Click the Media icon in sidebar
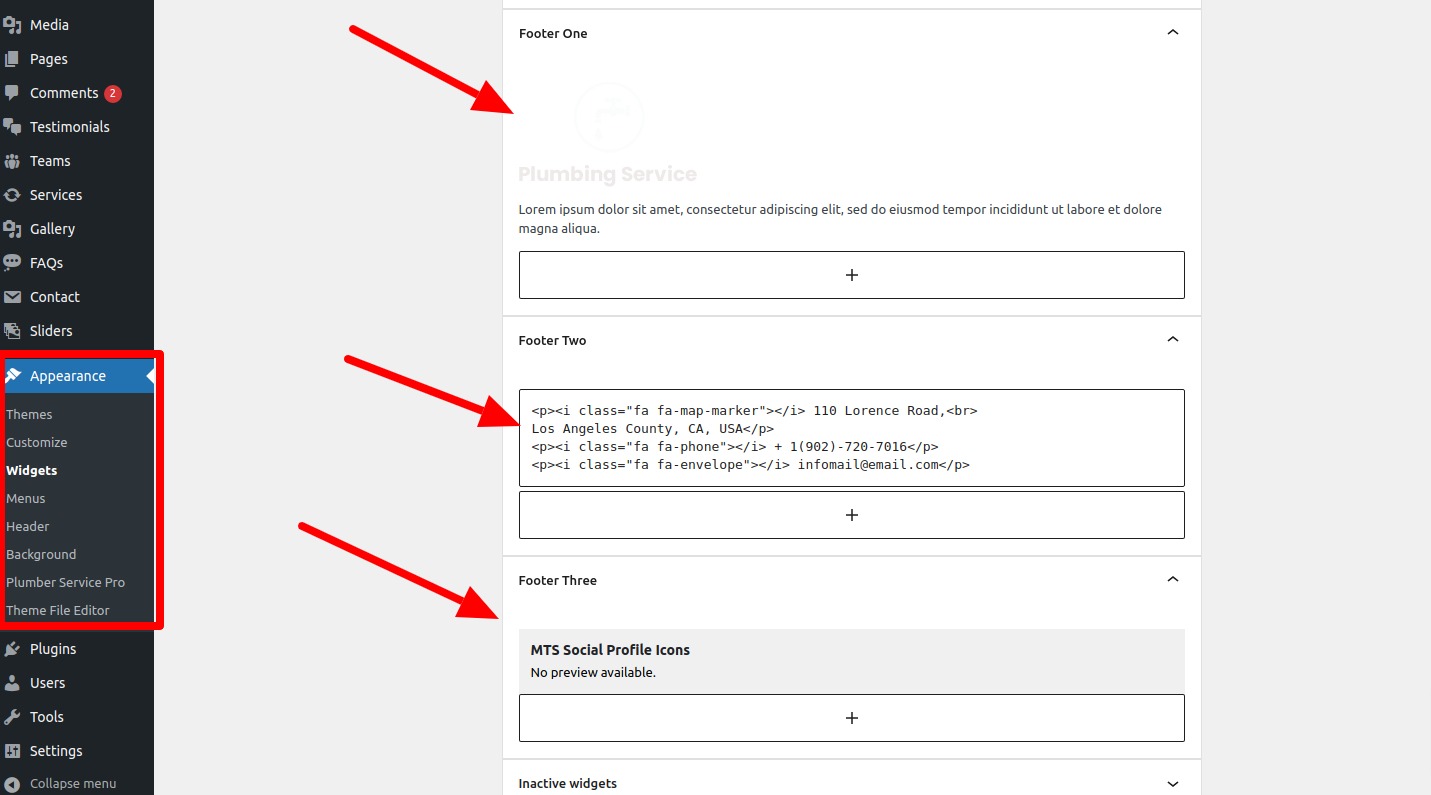Viewport: 1431px width, 795px height. click(x=12, y=25)
